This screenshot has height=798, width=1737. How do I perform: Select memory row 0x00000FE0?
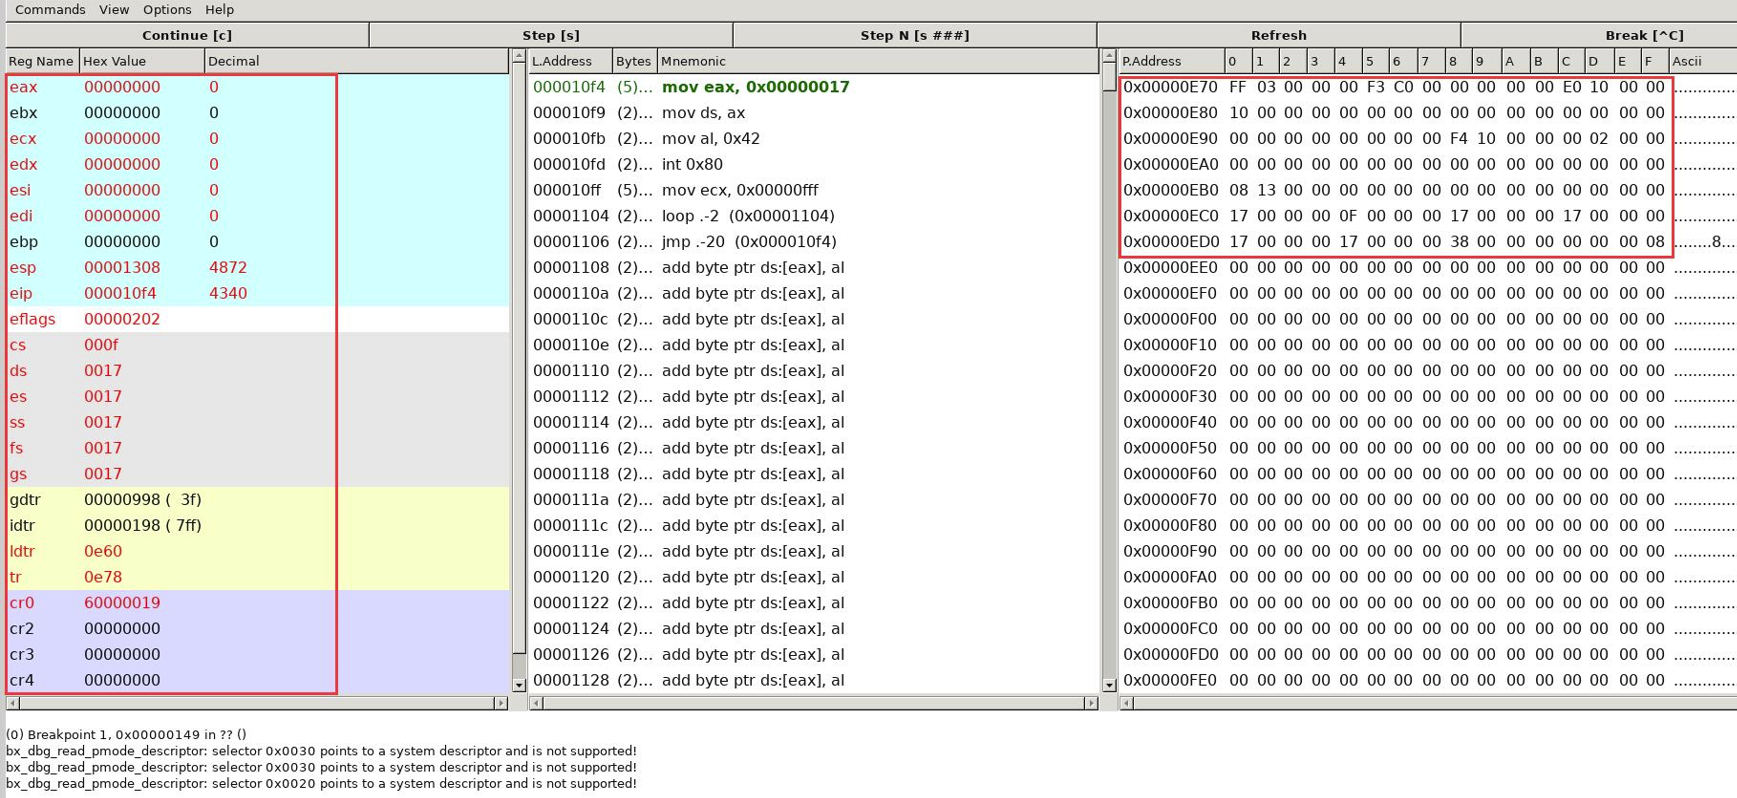[1428, 680]
